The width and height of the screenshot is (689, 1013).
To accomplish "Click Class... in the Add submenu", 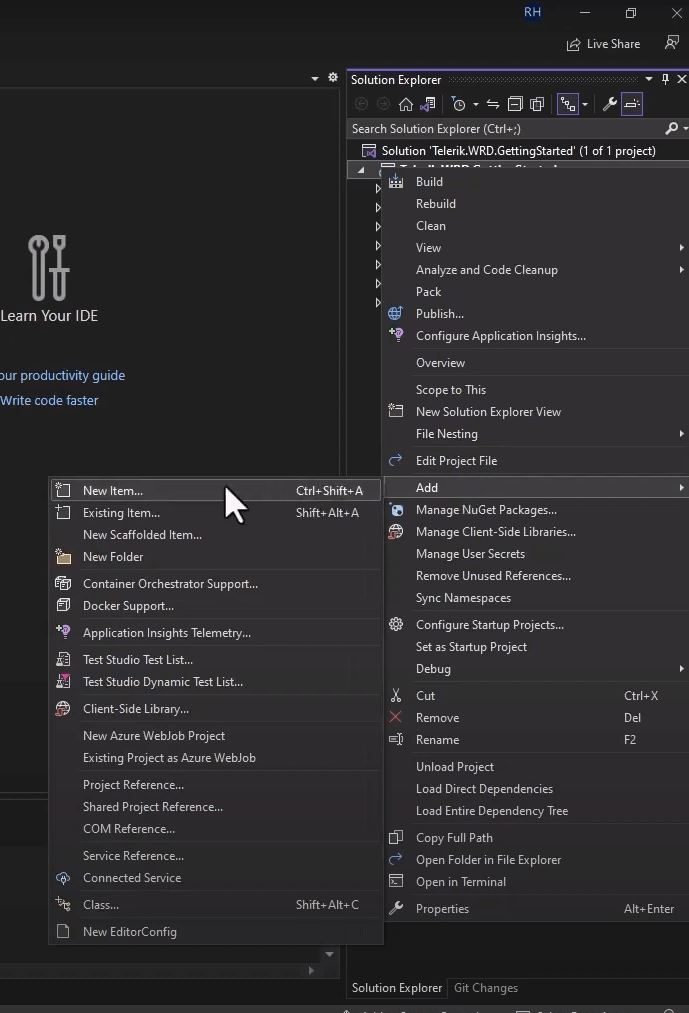I will (x=216, y=905).
